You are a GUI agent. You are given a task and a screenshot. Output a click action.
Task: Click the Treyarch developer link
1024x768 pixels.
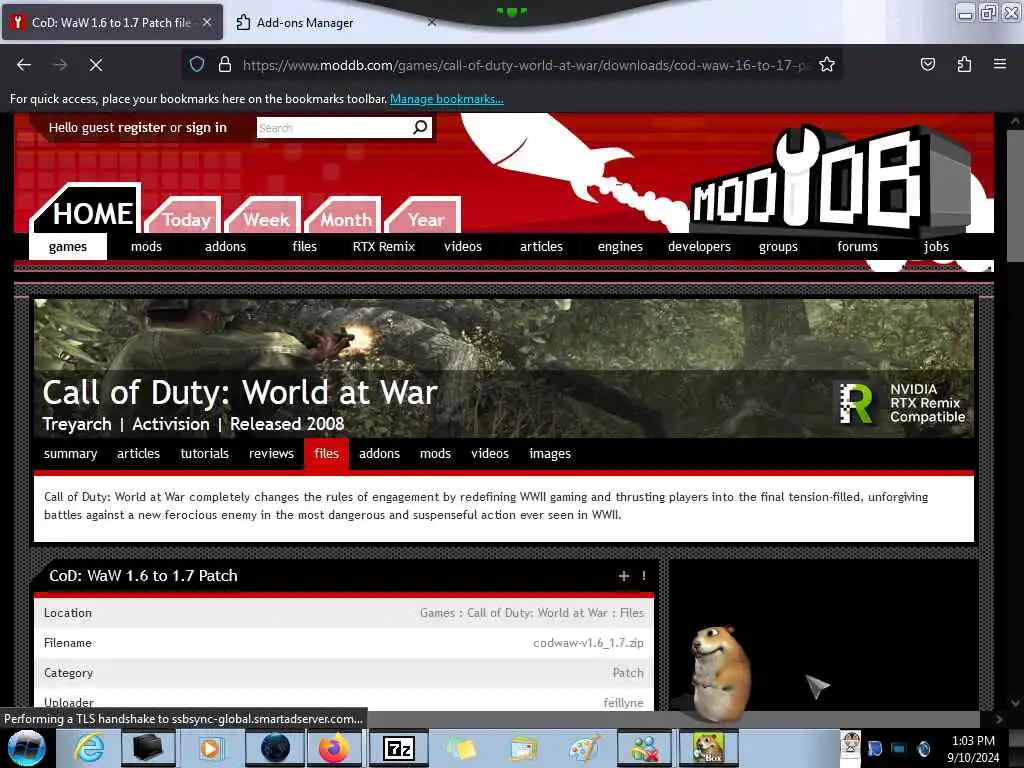pyautogui.click(x=77, y=424)
